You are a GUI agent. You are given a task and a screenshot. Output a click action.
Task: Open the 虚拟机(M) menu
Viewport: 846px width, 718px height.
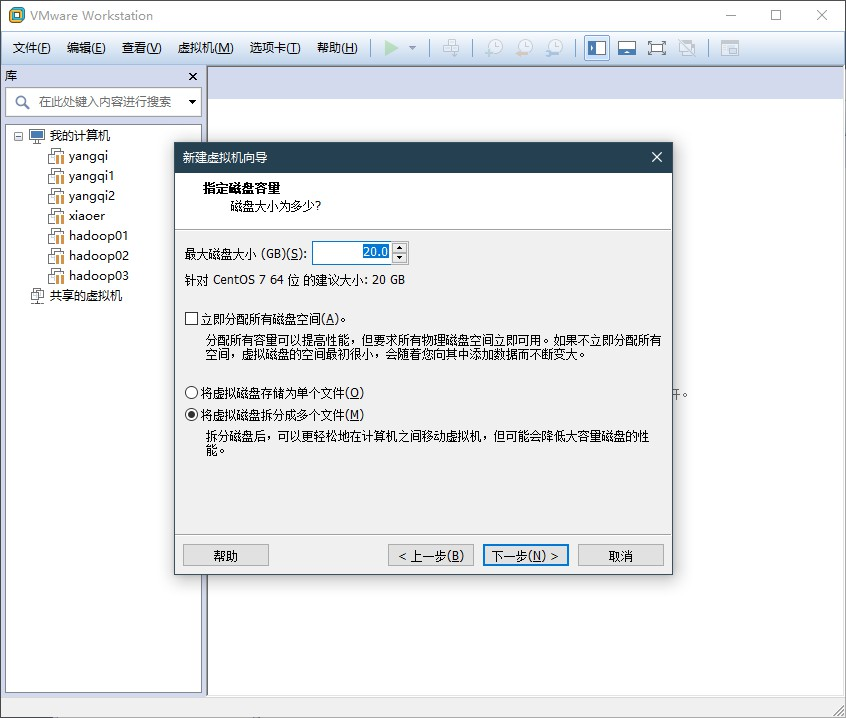coord(206,48)
